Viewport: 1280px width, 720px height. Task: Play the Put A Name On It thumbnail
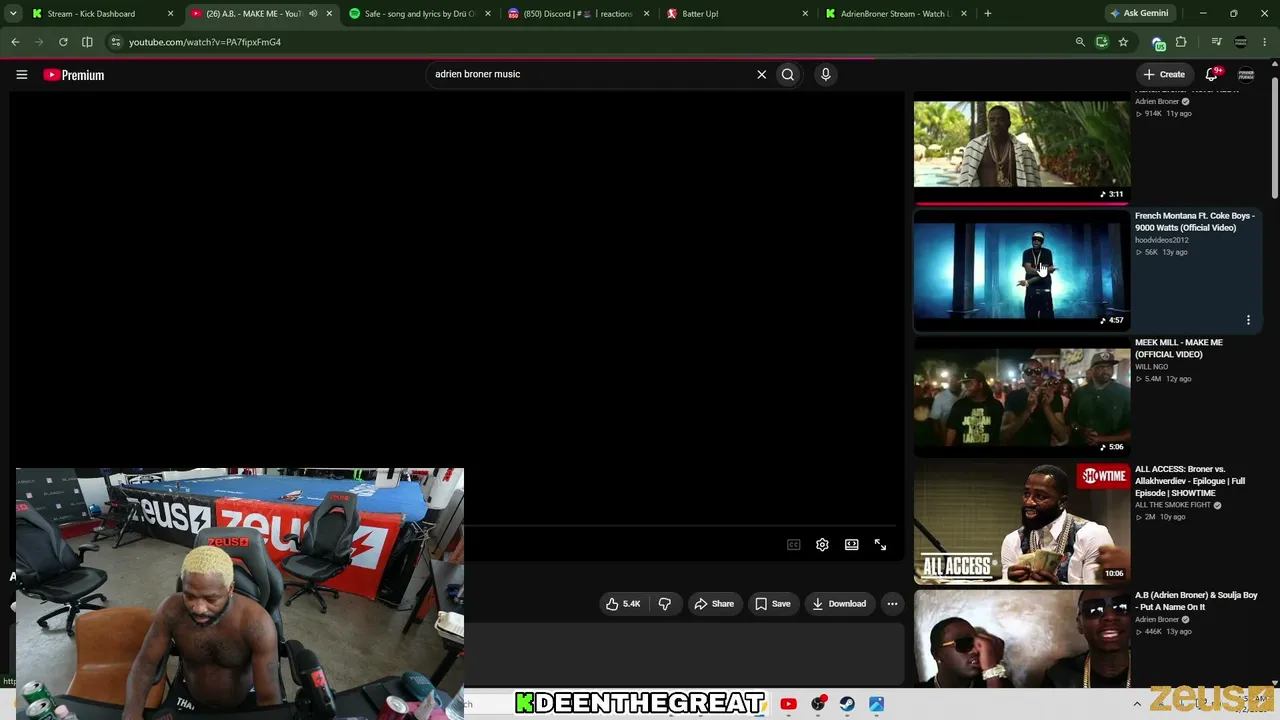1022,639
